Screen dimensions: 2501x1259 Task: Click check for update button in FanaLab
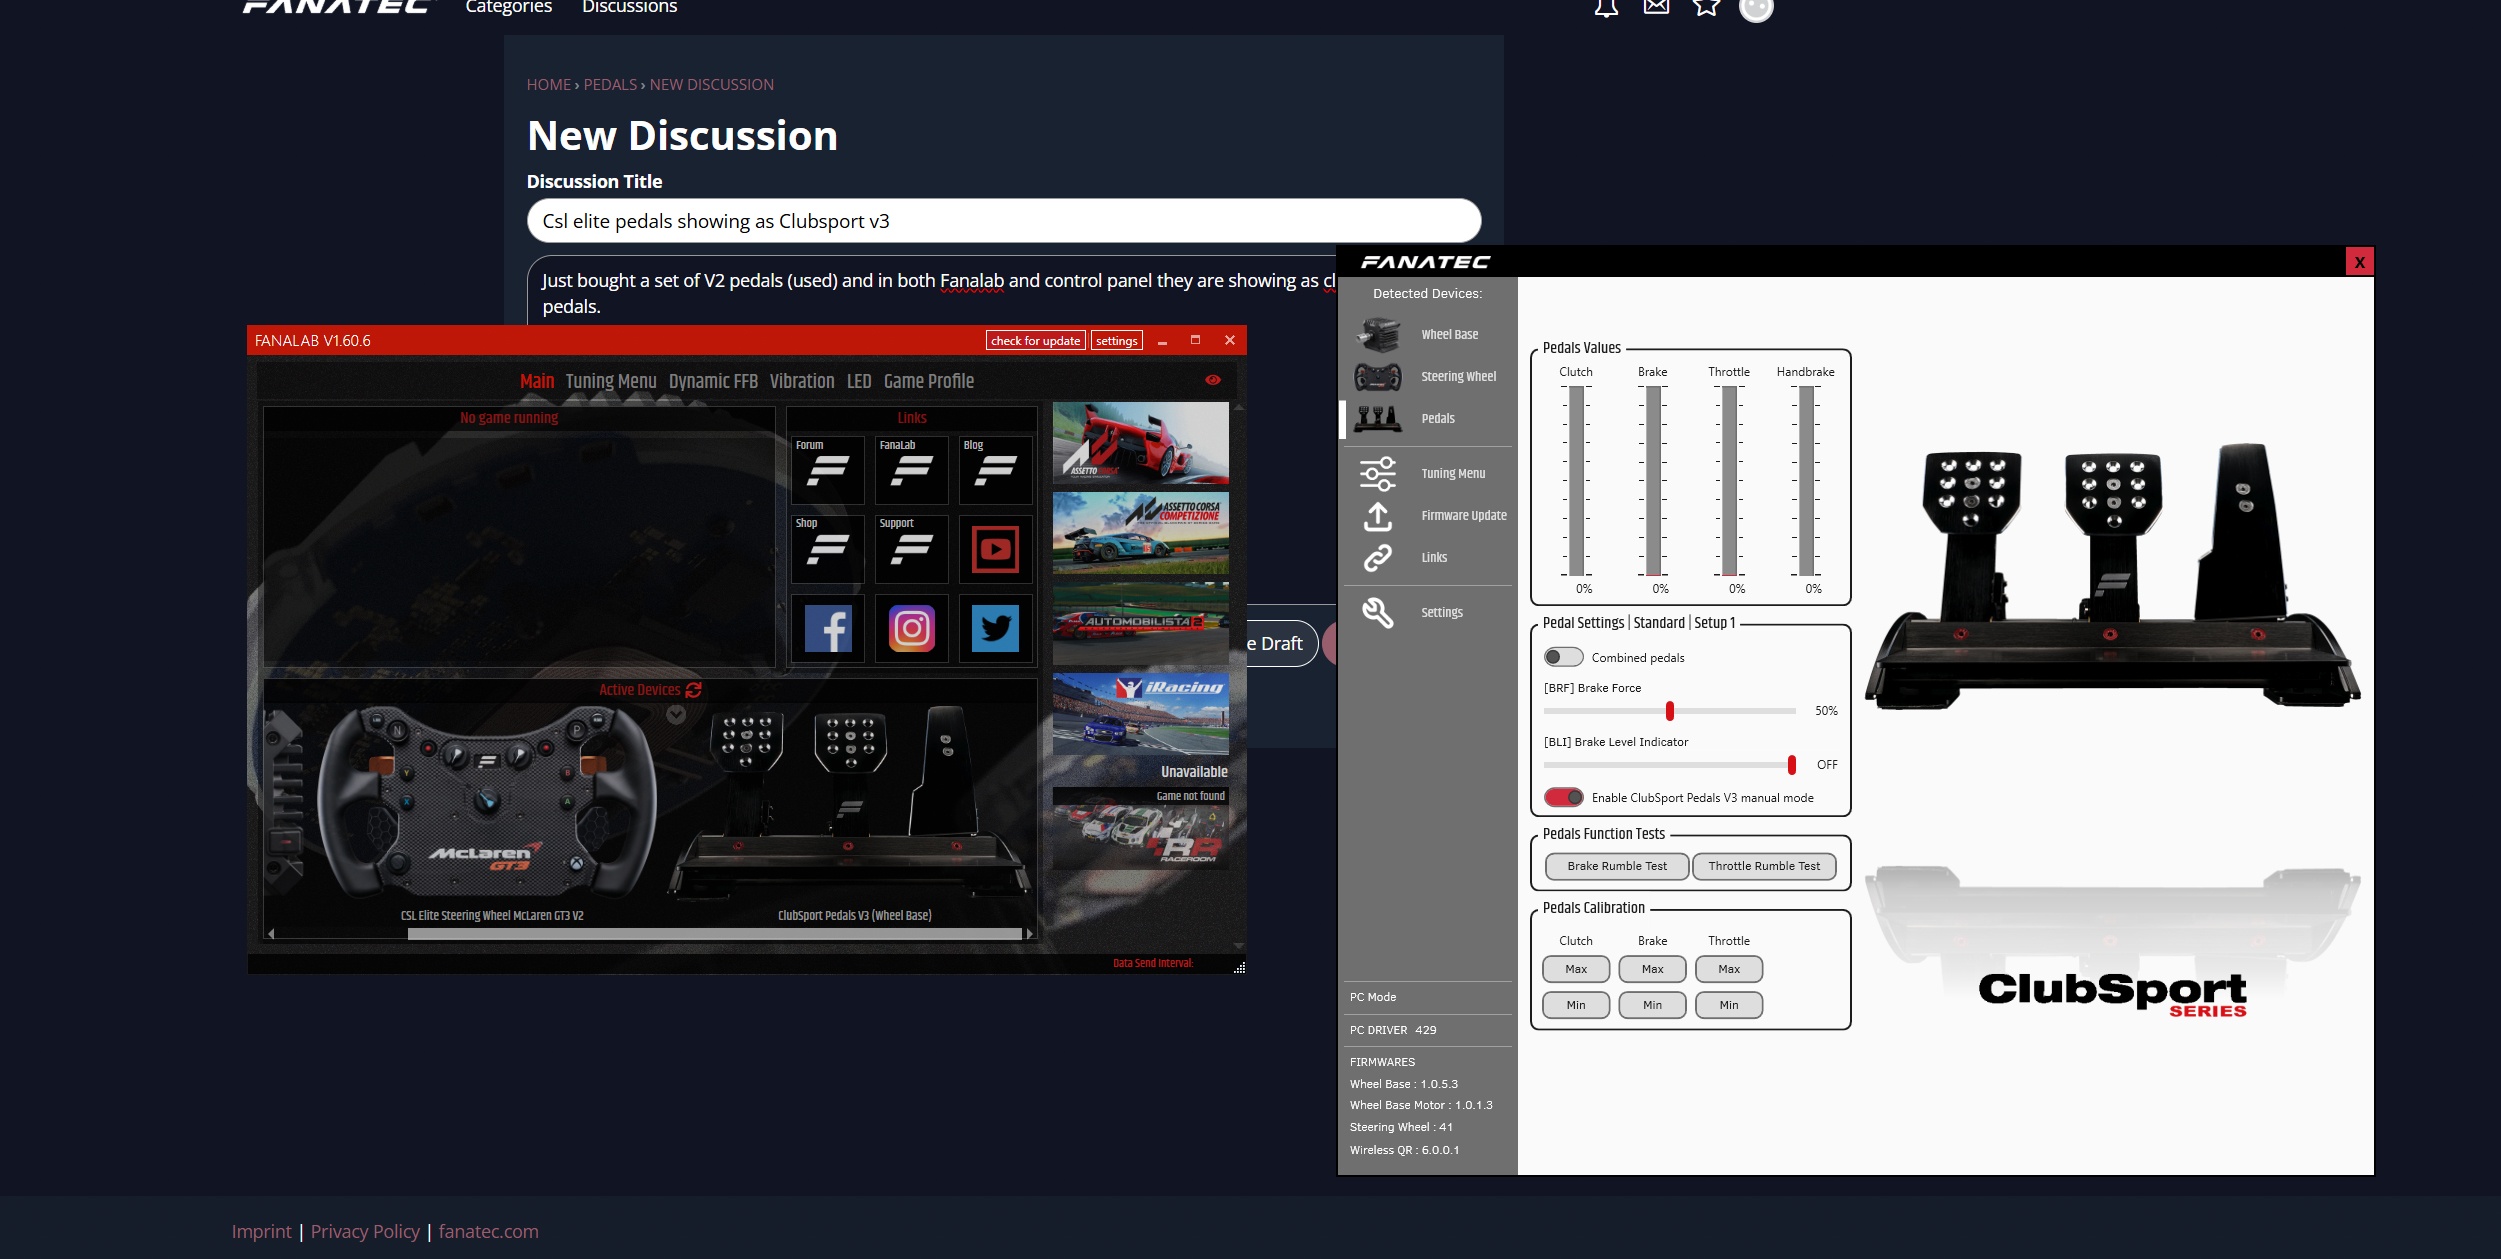pos(1035,341)
